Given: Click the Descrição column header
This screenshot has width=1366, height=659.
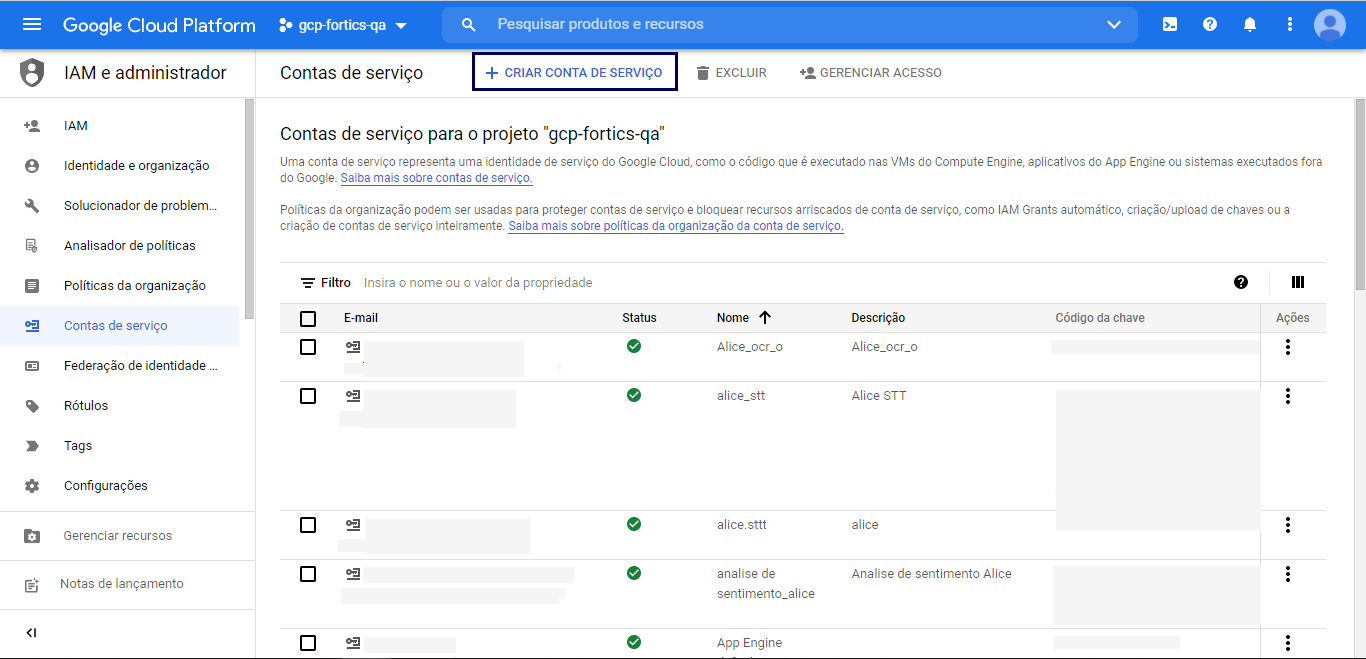Looking at the screenshot, I should tap(878, 318).
